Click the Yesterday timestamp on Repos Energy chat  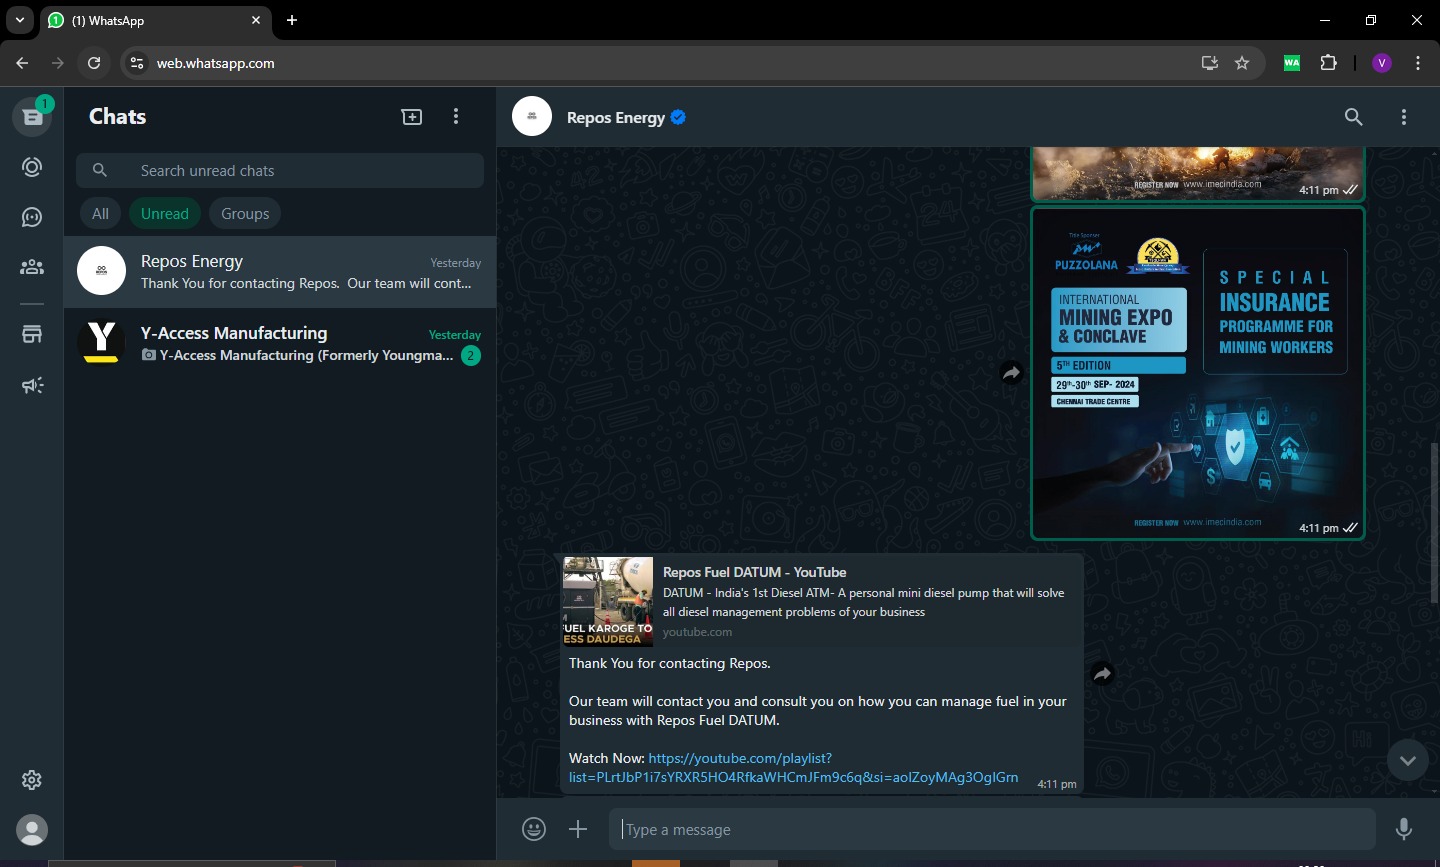(456, 263)
